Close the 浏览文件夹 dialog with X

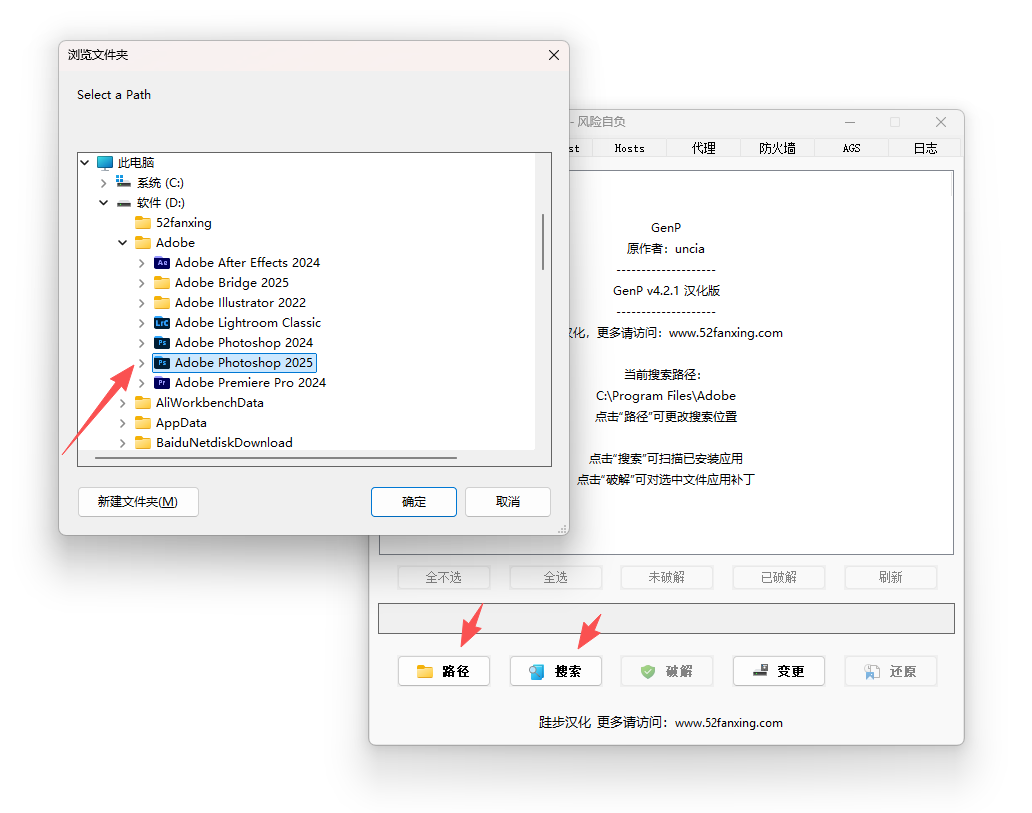coord(554,55)
